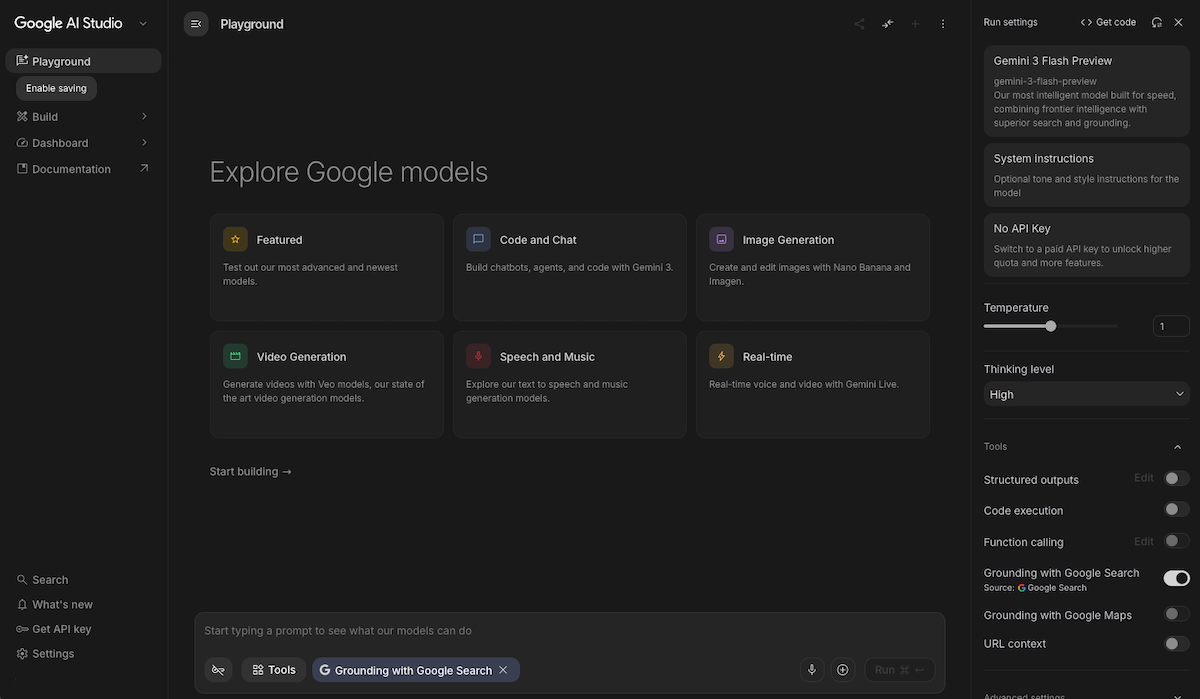
Task: Collapse the Tools section chevron
Action: 1177,447
